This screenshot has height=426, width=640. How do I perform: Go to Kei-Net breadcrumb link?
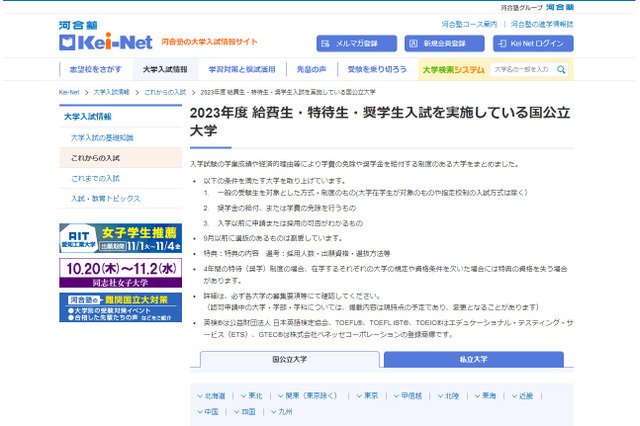tap(69, 93)
